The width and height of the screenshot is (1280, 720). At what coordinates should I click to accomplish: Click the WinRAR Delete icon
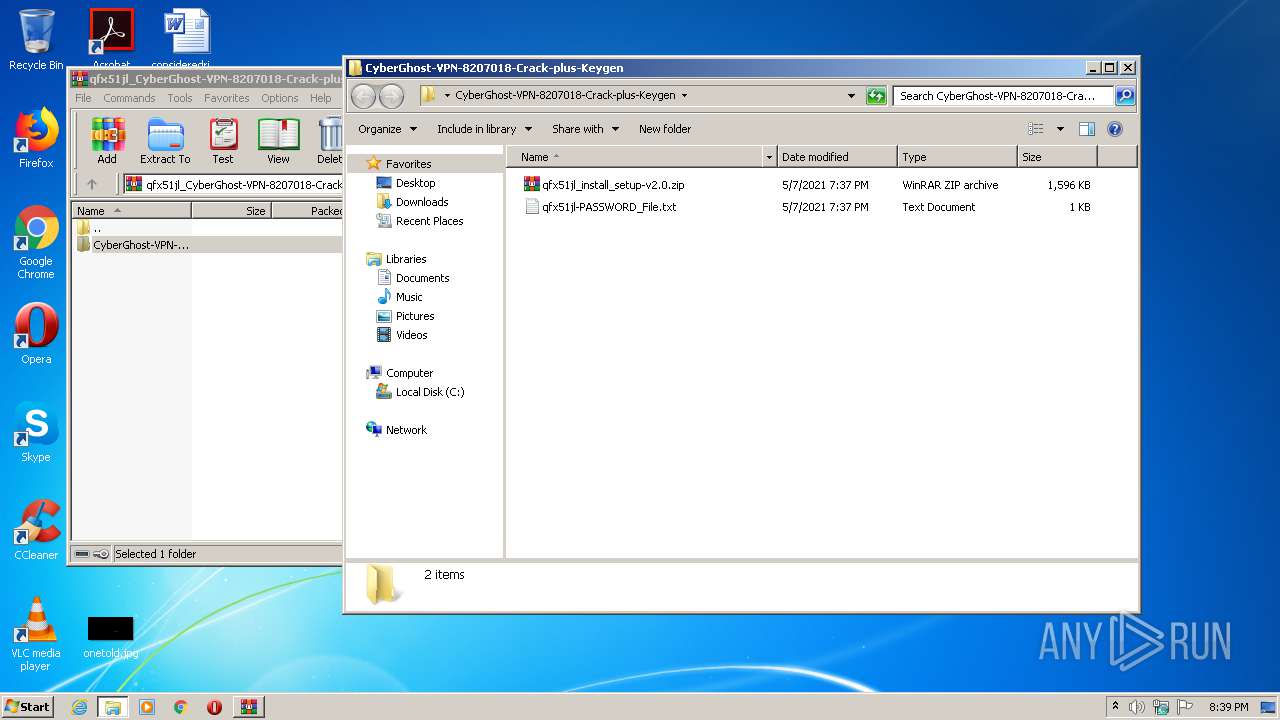point(330,140)
